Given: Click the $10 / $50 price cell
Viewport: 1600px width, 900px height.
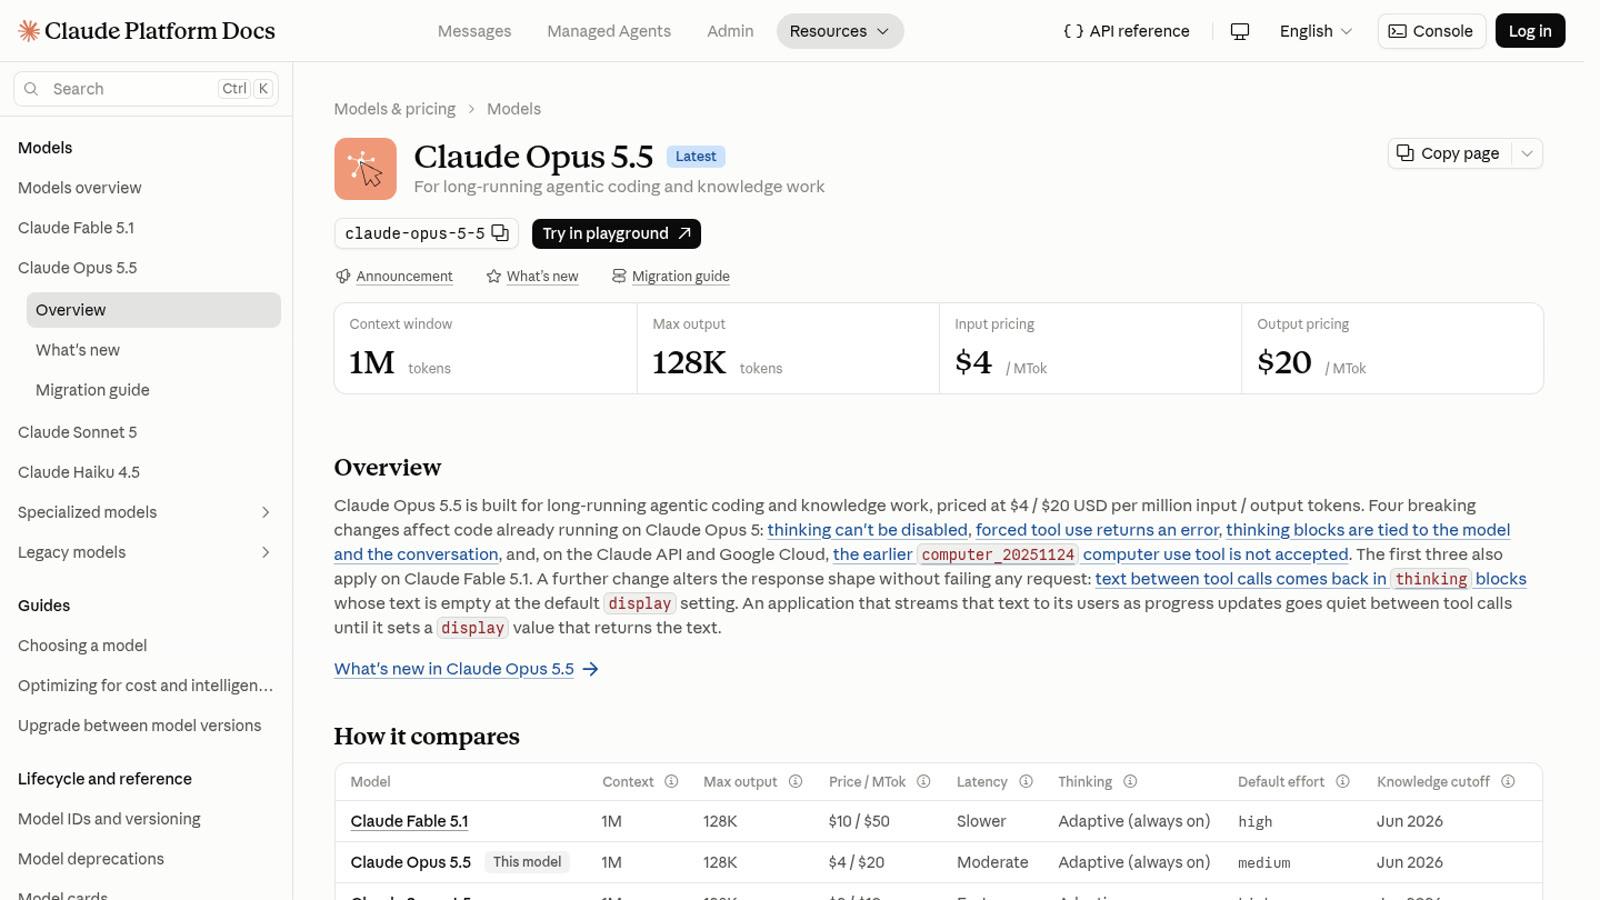Looking at the screenshot, I should (859, 822).
